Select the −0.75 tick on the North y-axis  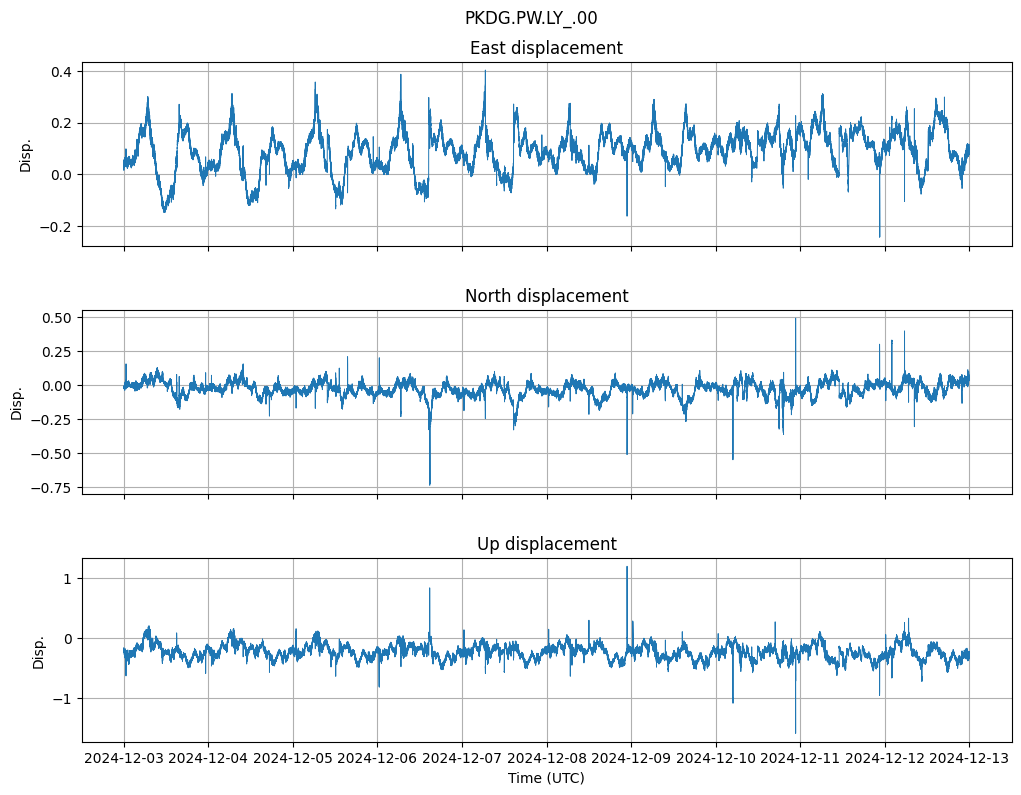52,488
